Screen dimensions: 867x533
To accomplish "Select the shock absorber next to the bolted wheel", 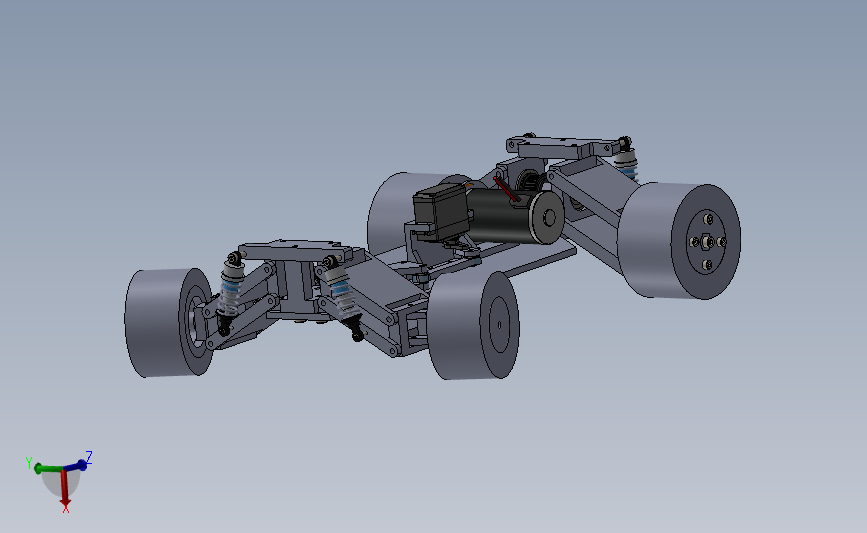I will [627, 159].
